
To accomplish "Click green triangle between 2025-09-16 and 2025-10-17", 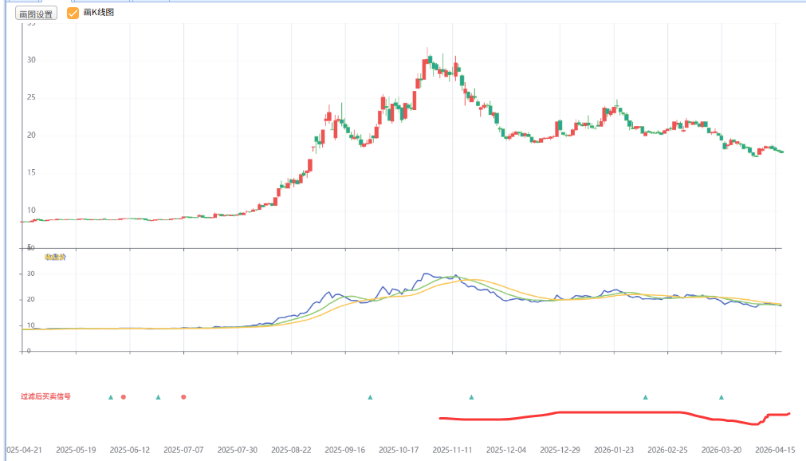I will (x=370, y=397).
